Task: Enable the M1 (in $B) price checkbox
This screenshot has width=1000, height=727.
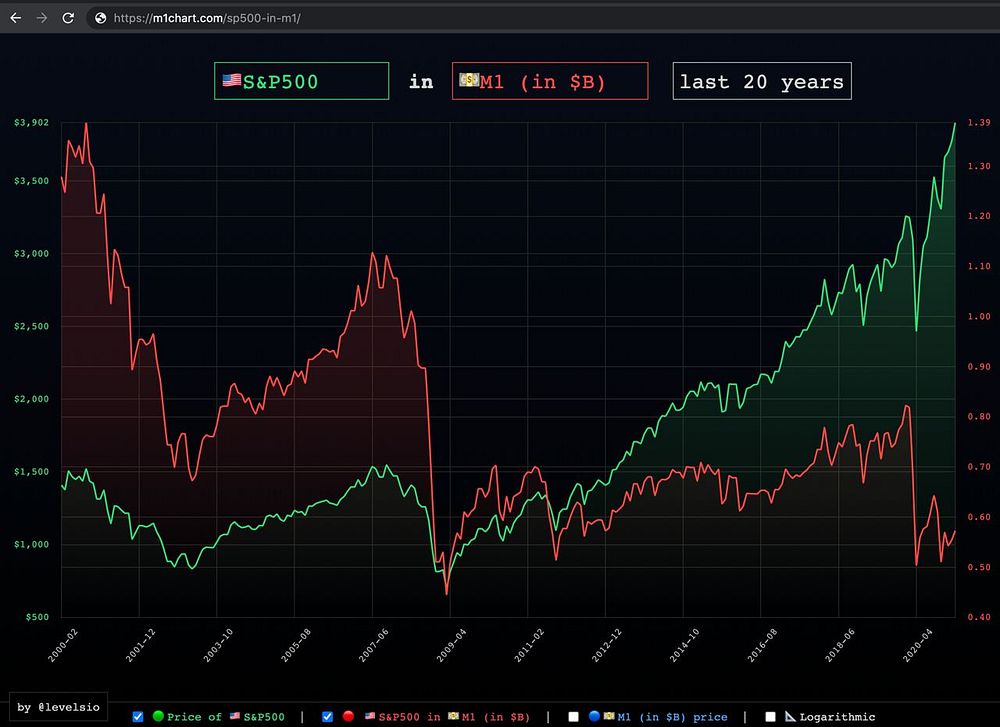Action: [x=573, y=717]
